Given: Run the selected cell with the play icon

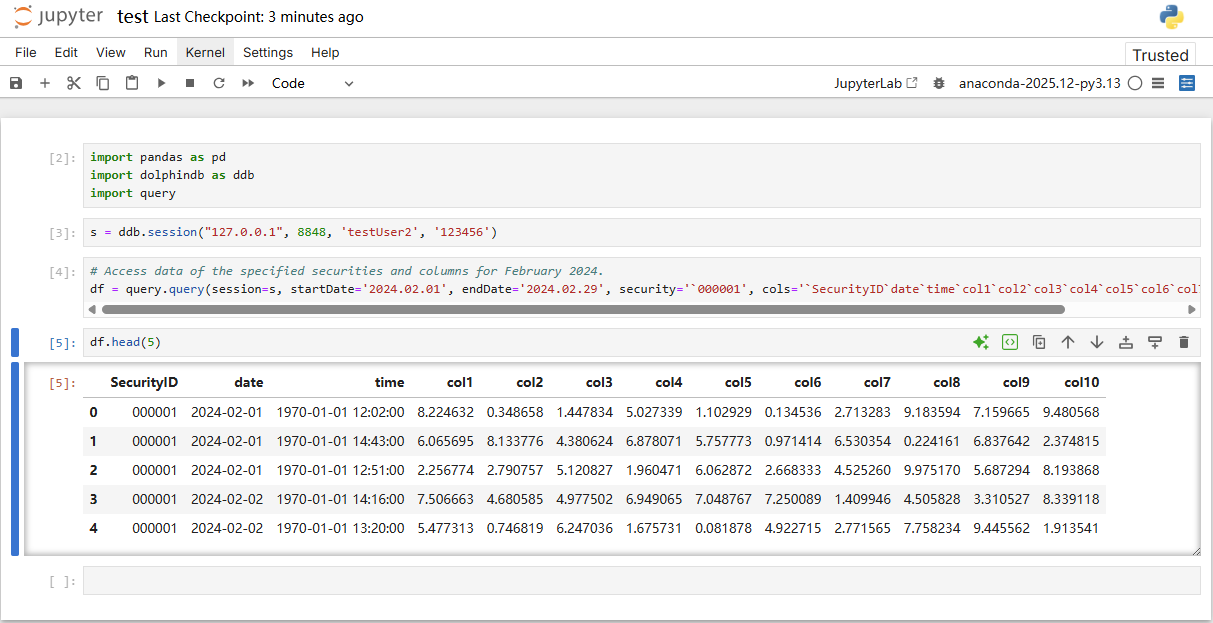Looking at the screenshot, I should pos(161,83).
